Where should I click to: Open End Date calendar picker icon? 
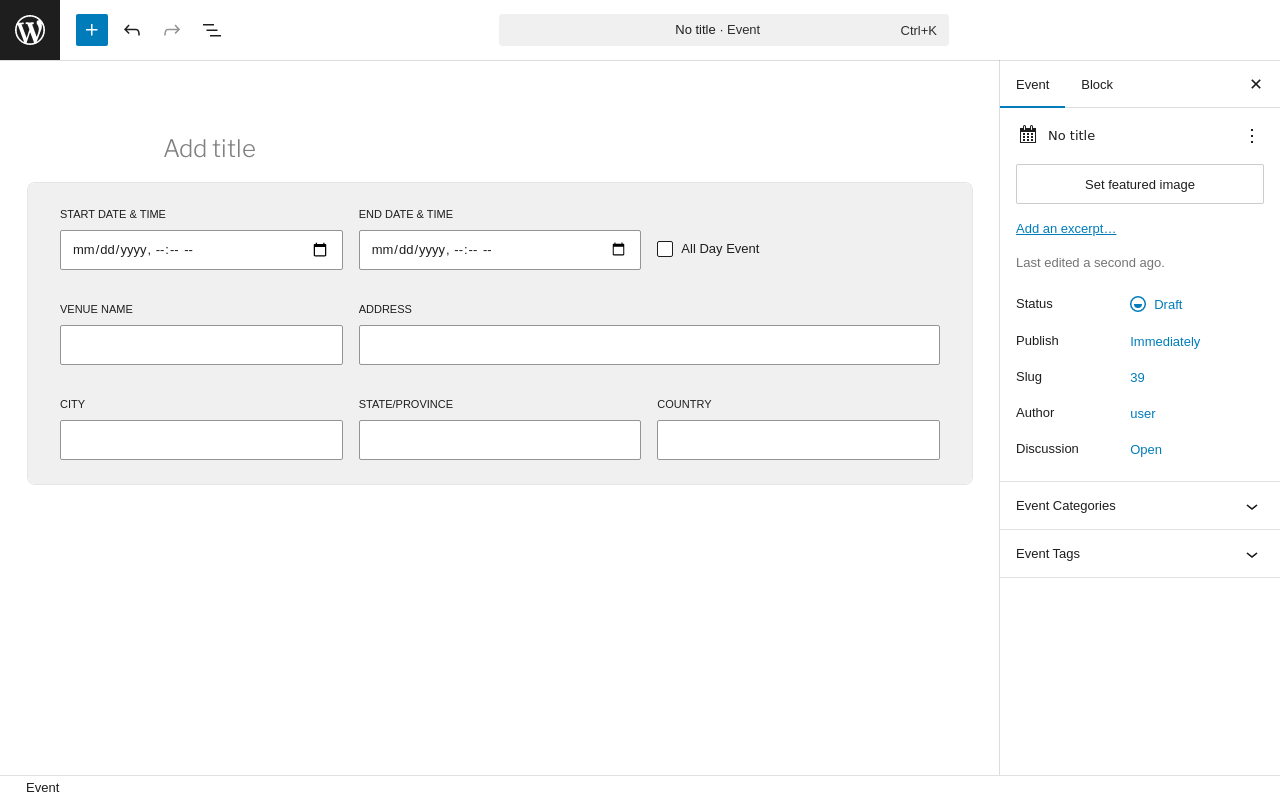(x=618, y=250)
